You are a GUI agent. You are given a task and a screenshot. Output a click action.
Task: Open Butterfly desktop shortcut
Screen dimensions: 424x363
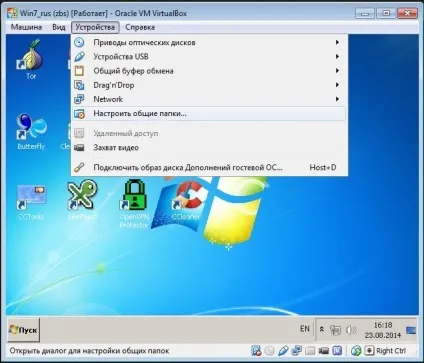click(31, 132)
